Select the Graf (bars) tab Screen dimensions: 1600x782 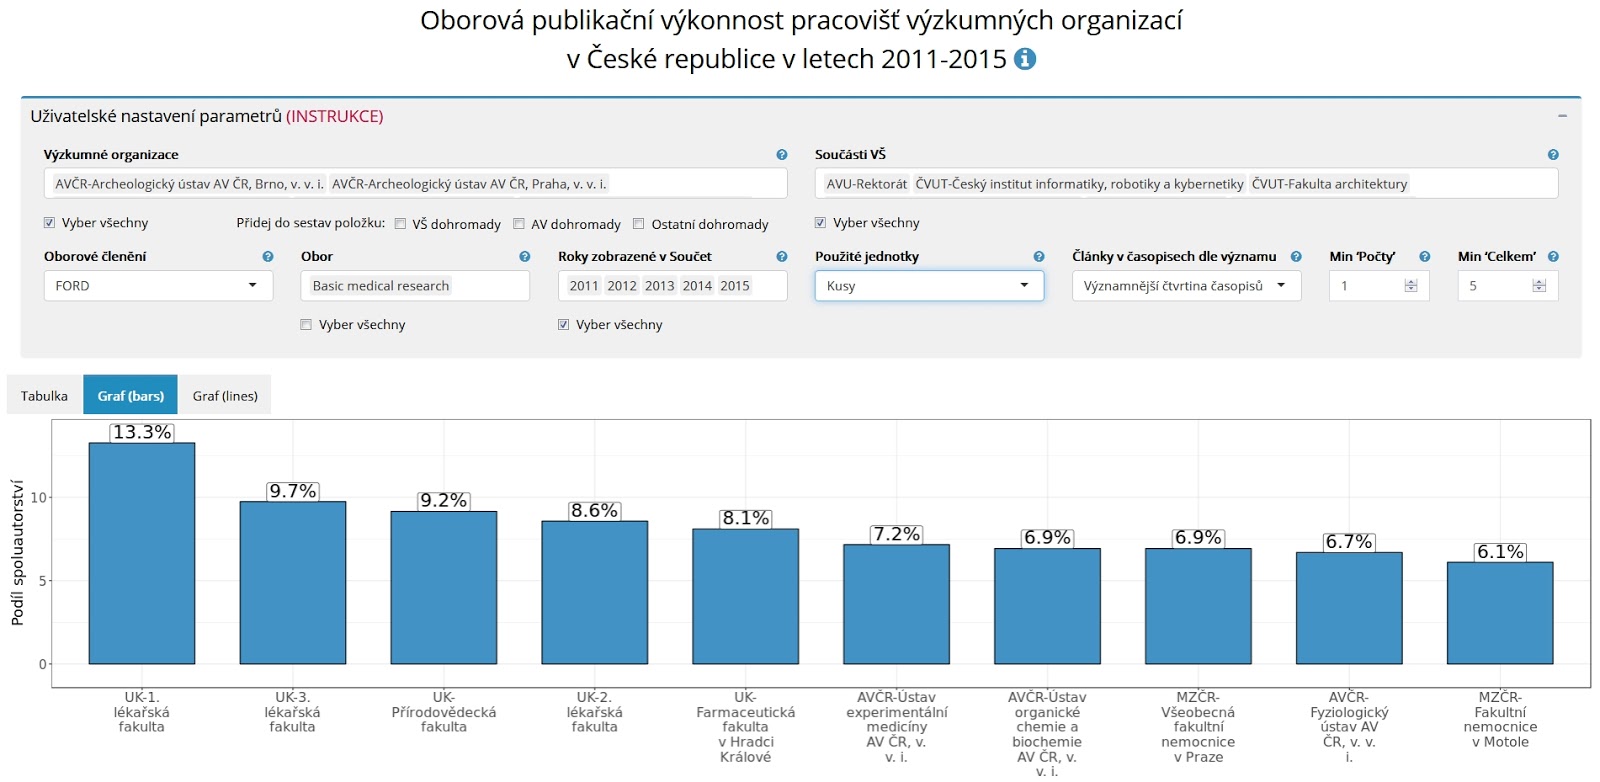click(131, 395)
